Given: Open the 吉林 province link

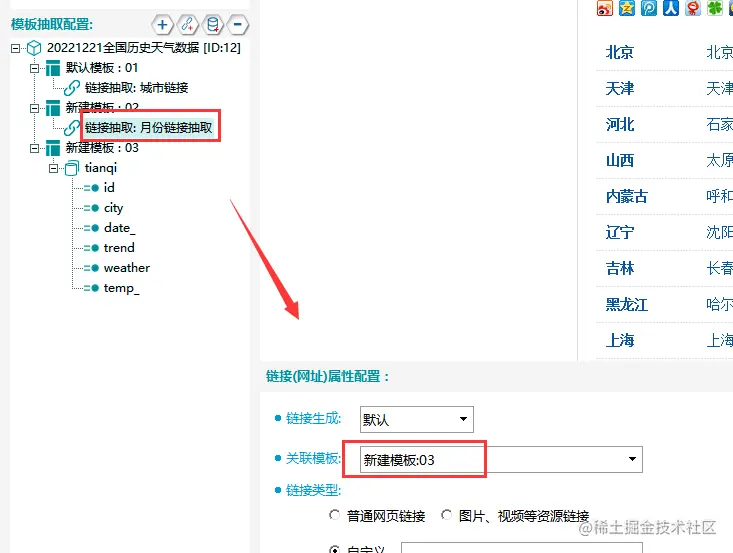Looking at the screenshot, I should [619, 268].
